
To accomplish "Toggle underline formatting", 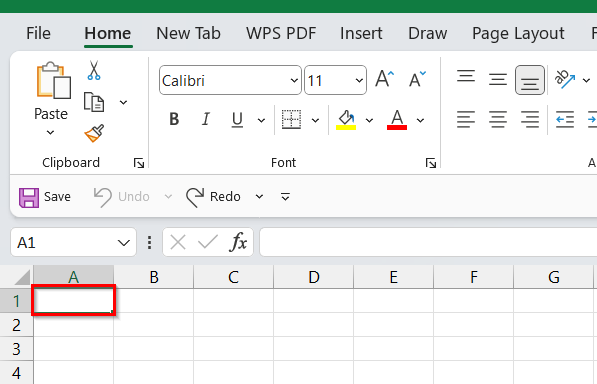I will (237, 120).
